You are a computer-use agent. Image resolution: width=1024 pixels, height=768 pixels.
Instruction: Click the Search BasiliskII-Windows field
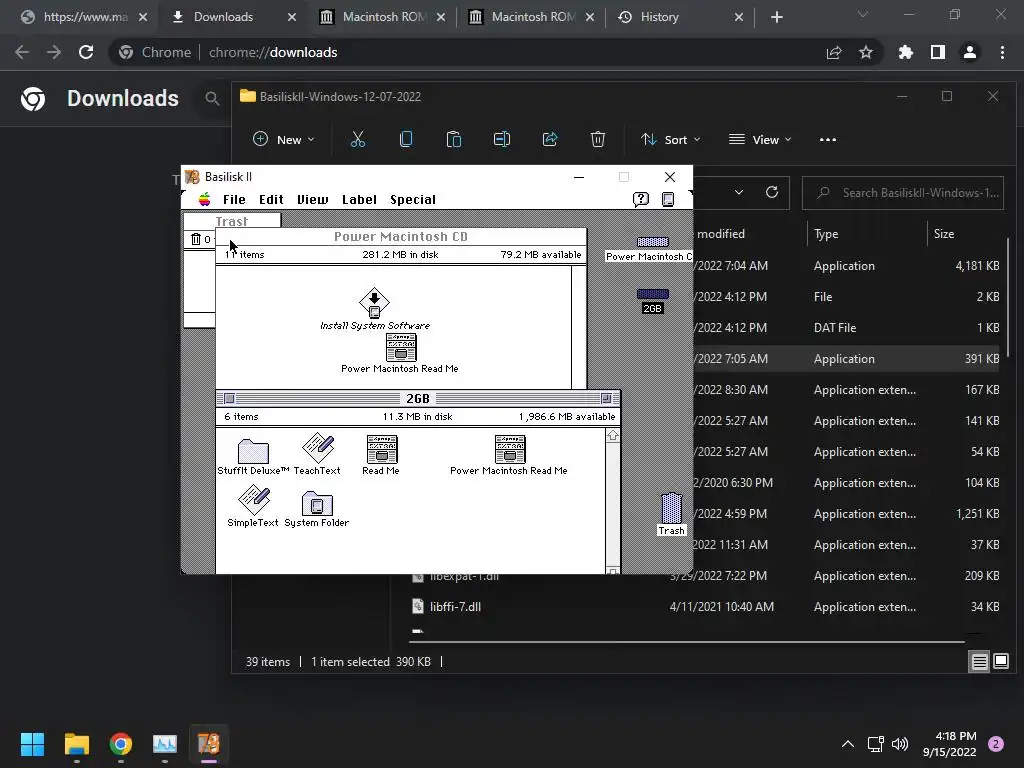903,193
